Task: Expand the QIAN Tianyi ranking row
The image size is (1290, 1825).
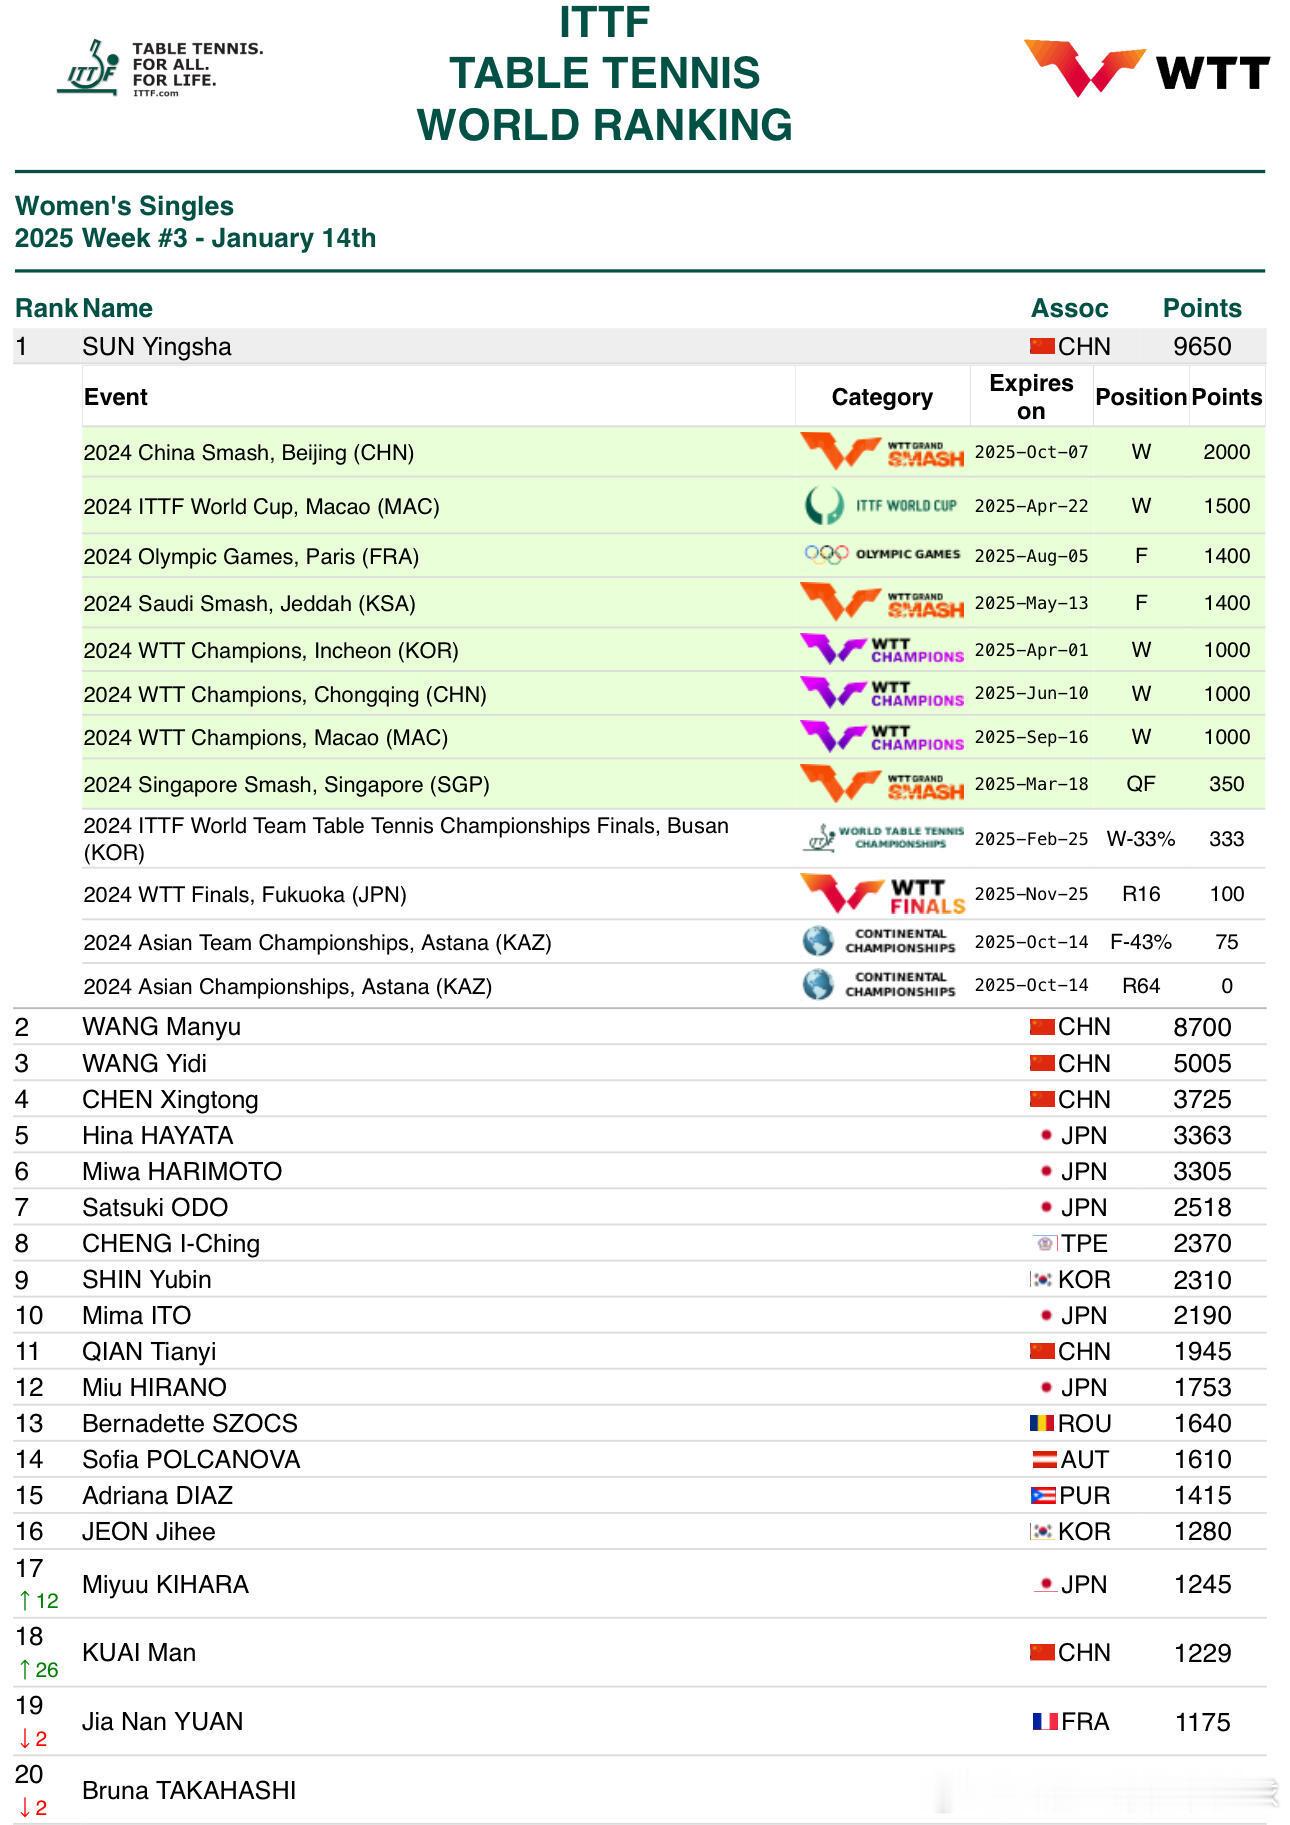Action: point(640,1351)
